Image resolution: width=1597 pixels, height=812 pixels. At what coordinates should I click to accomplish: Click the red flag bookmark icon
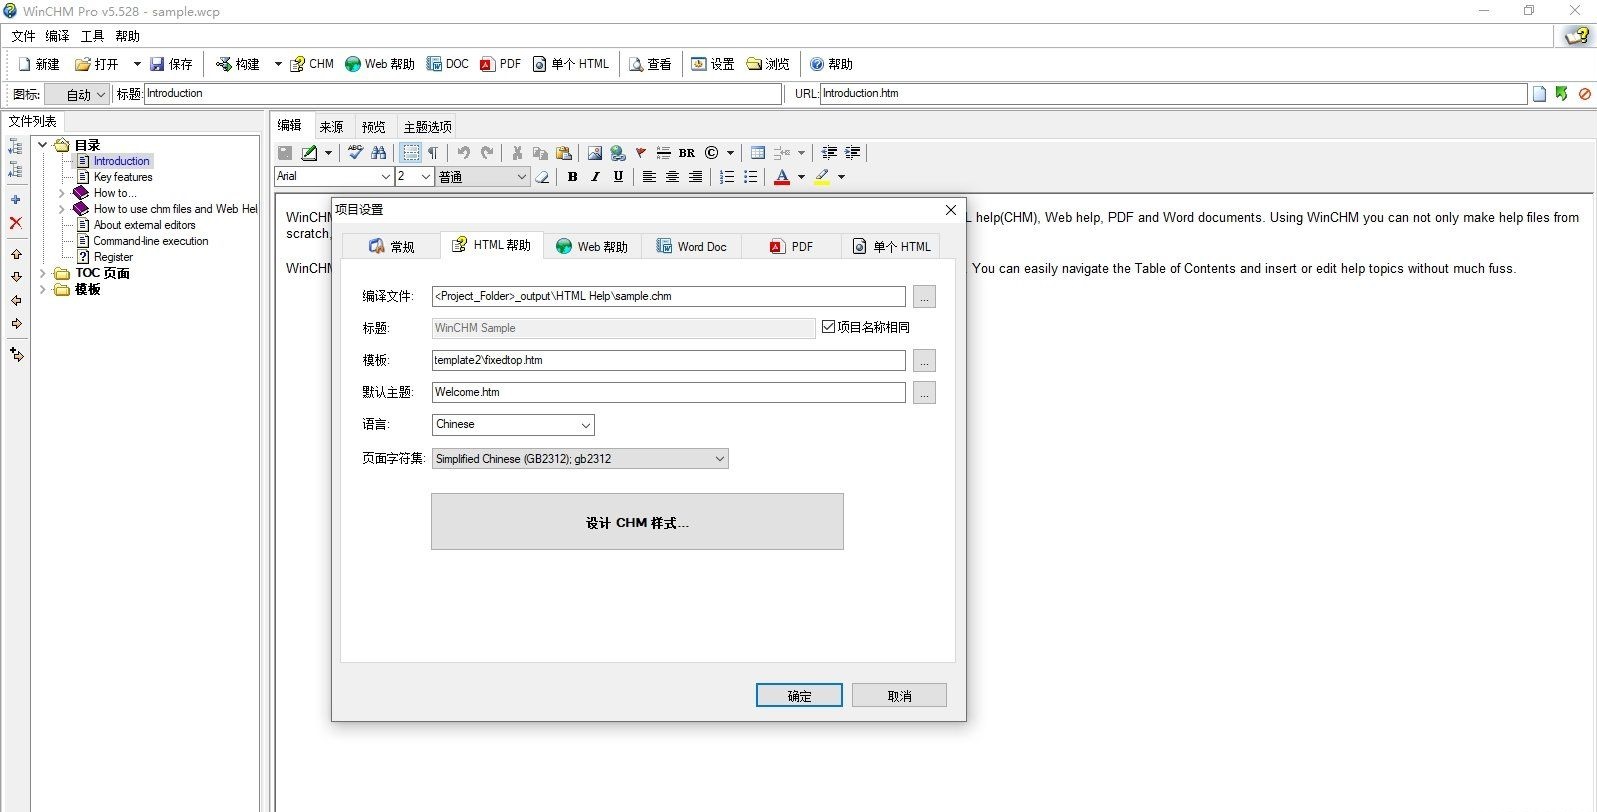point(641,153)
